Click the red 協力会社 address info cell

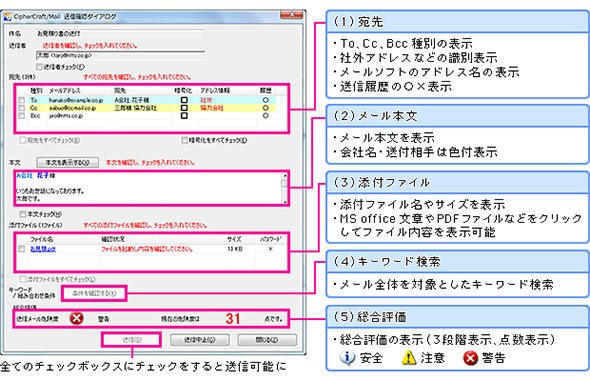coord(212,108)
